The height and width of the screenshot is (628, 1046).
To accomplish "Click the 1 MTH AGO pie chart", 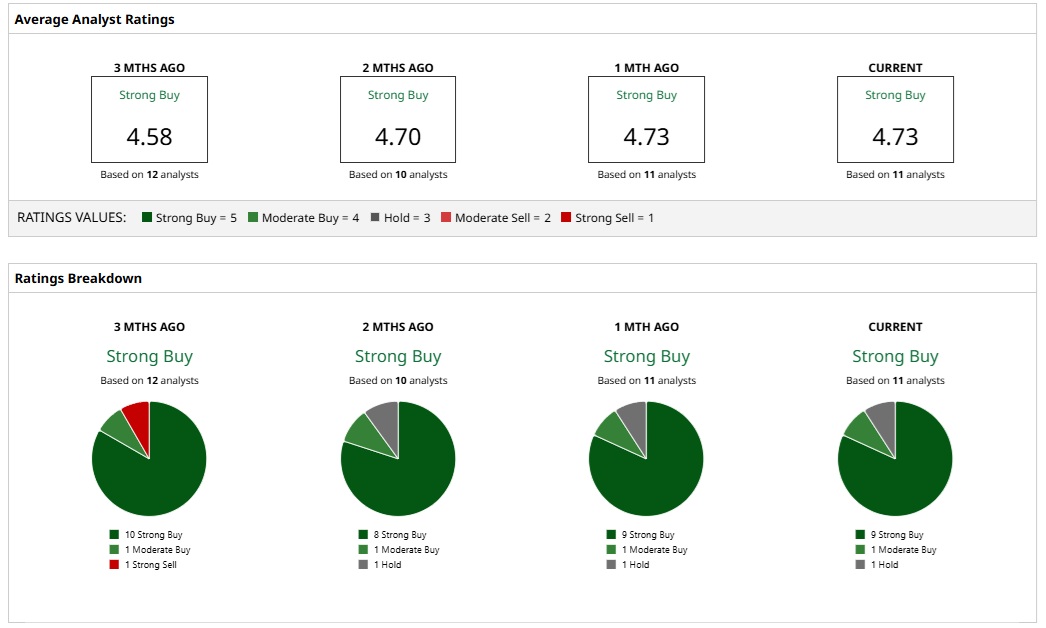I will (646, 458).
